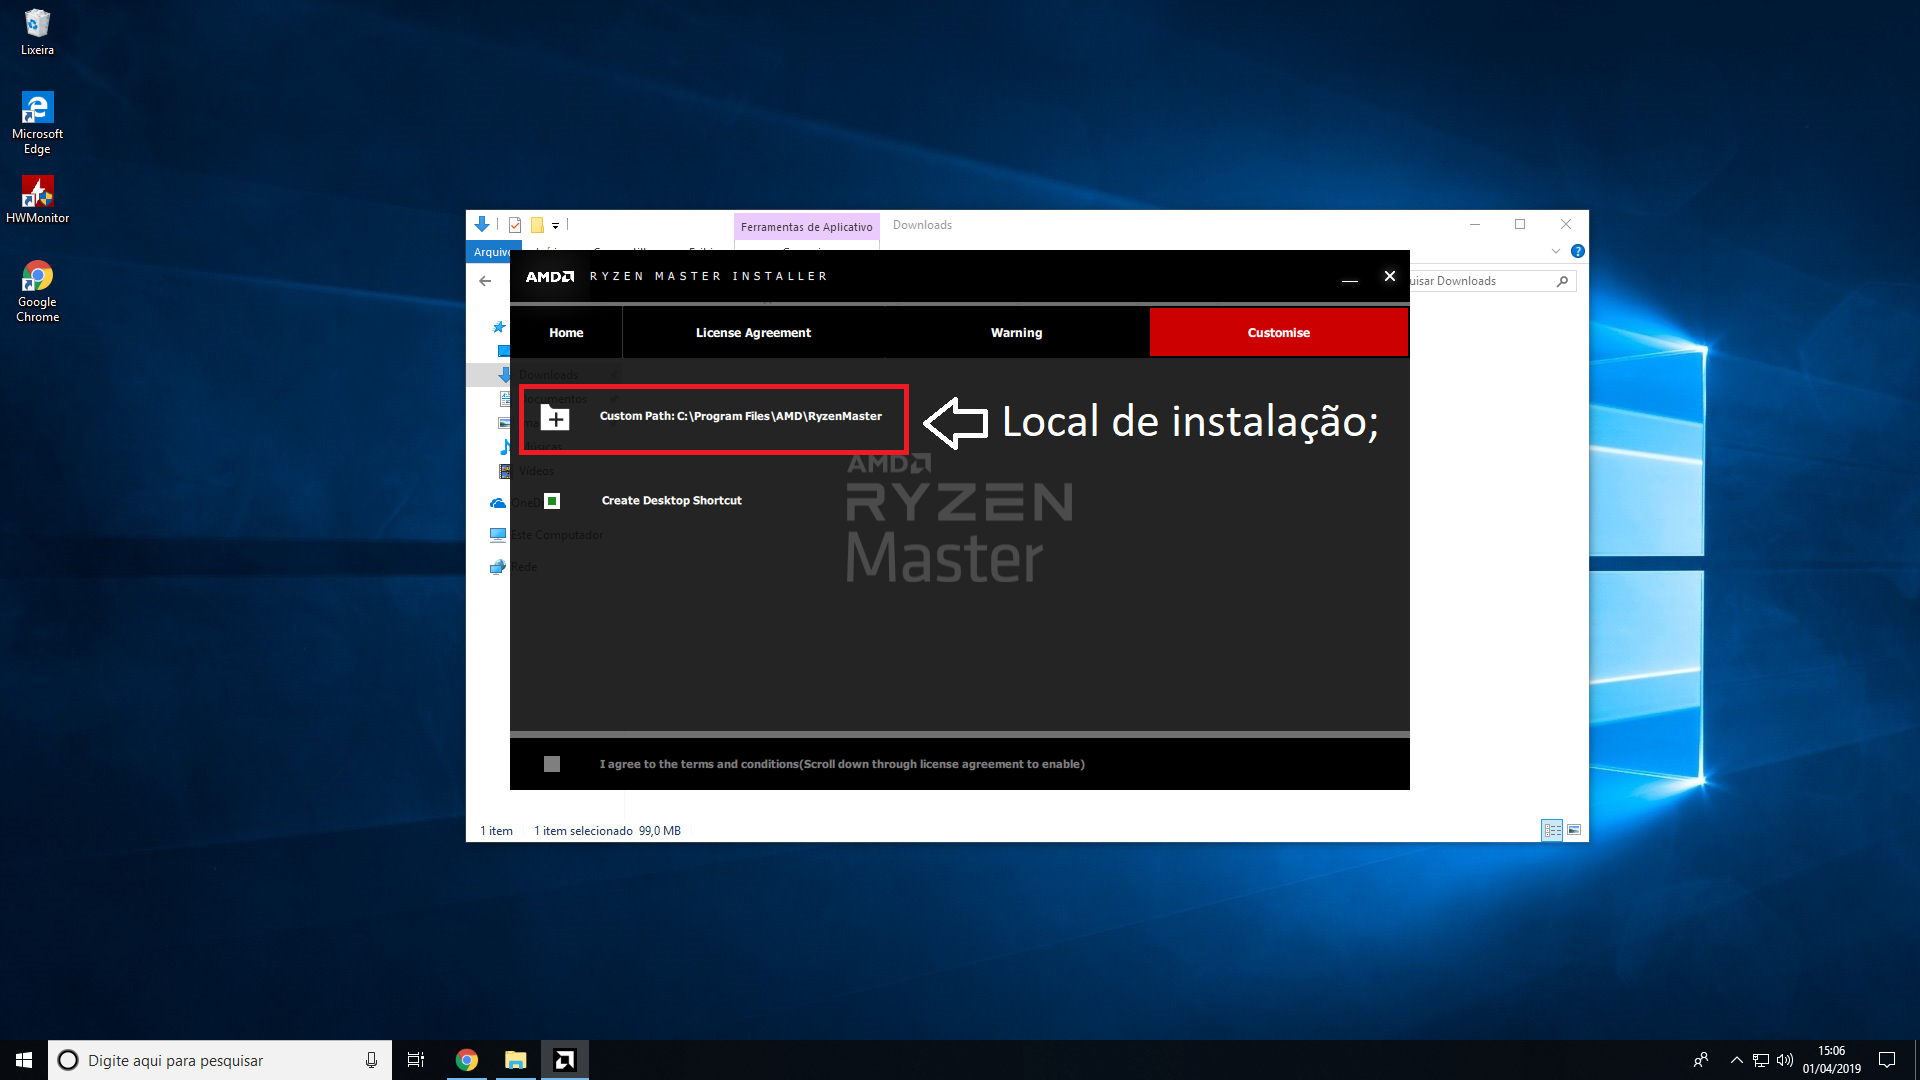Image resolution: width=1920 pixels, height=1080 pixels.
Task: Click the microphone icon in taskbar search
Action: (371, 1060)
